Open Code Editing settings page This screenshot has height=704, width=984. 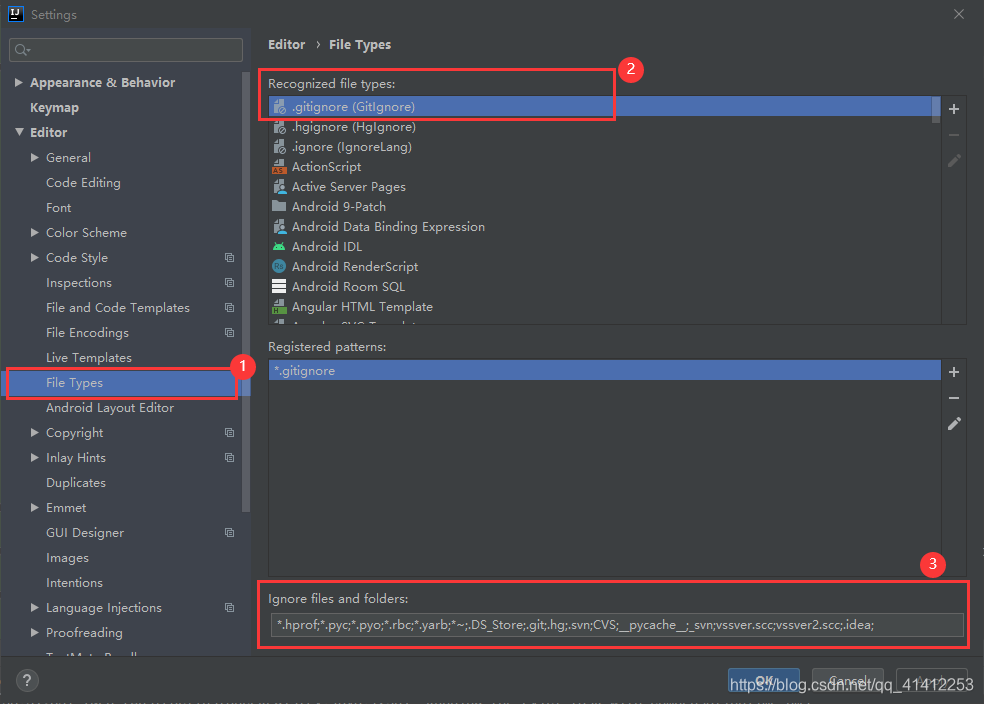point(83,183)
